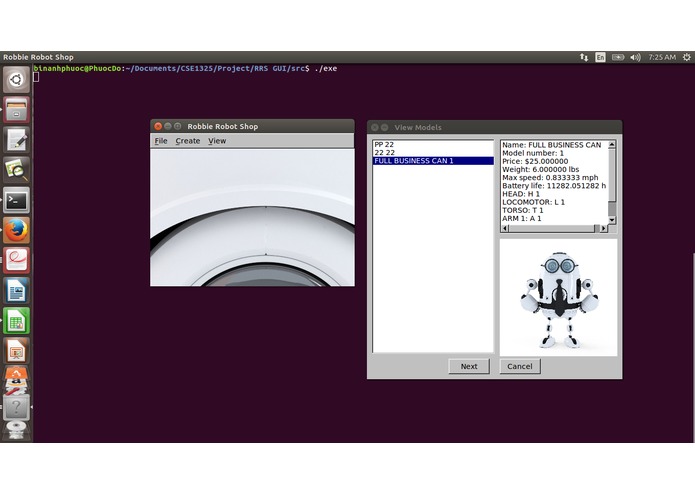The height and width of the screenshot is (494, 695).
Task: Launch Firefox from the dock
Action: click(x=16, y=230)
